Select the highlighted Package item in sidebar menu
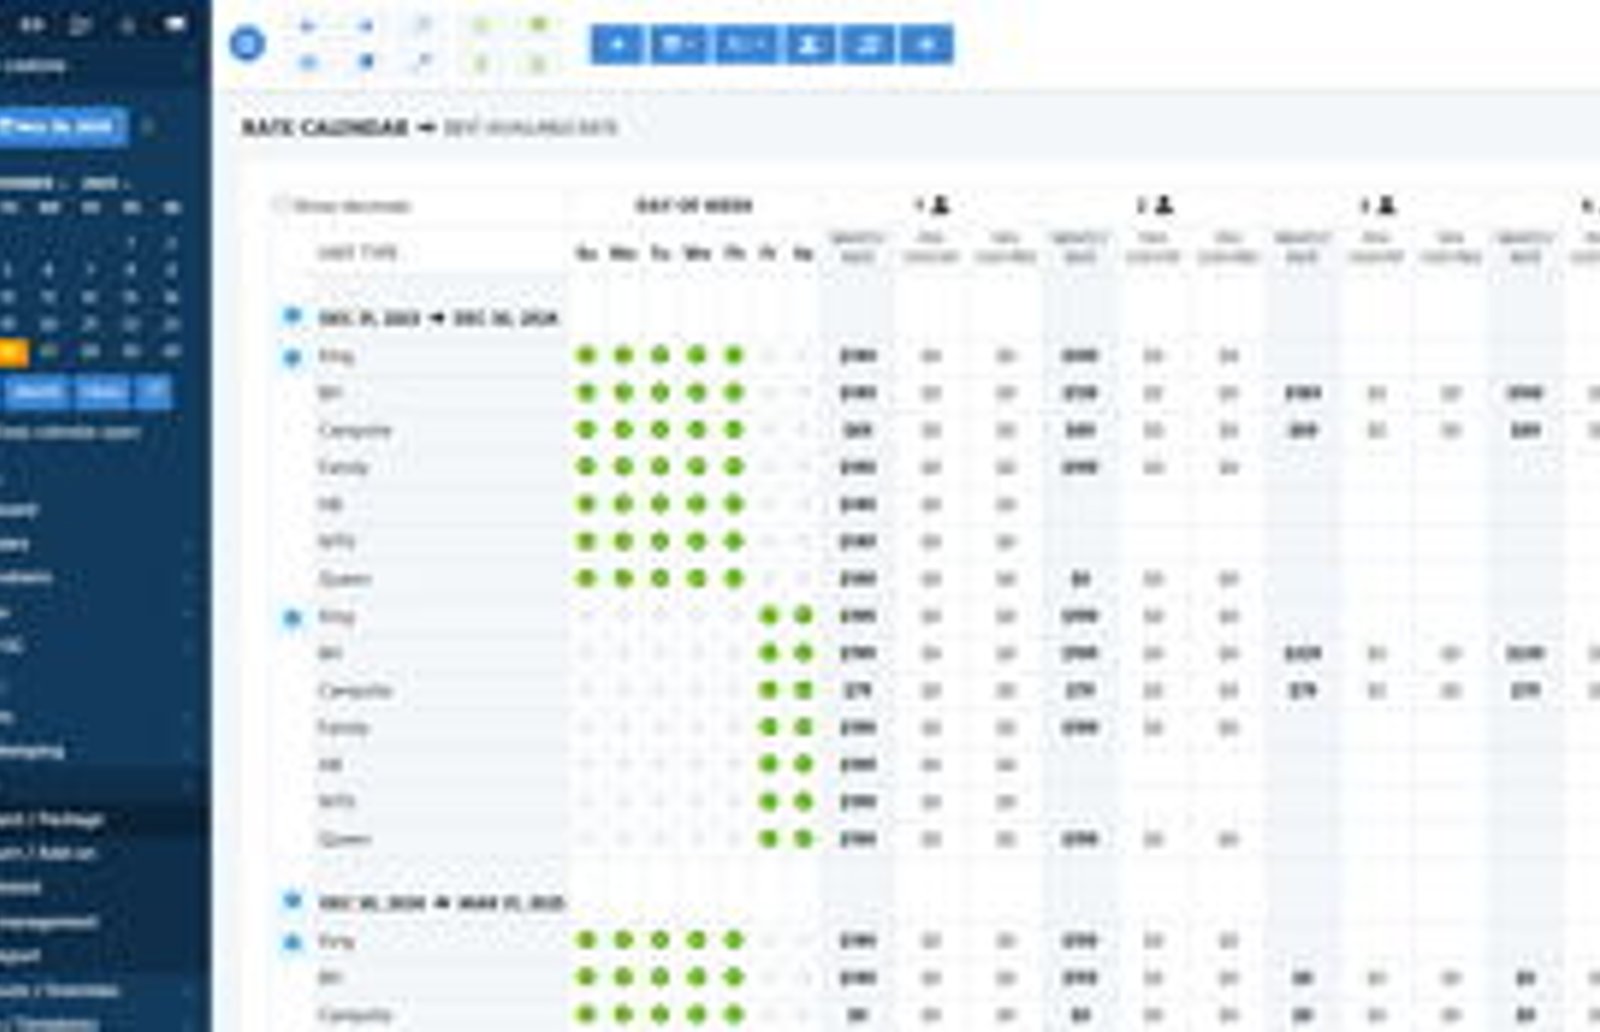 52,820
